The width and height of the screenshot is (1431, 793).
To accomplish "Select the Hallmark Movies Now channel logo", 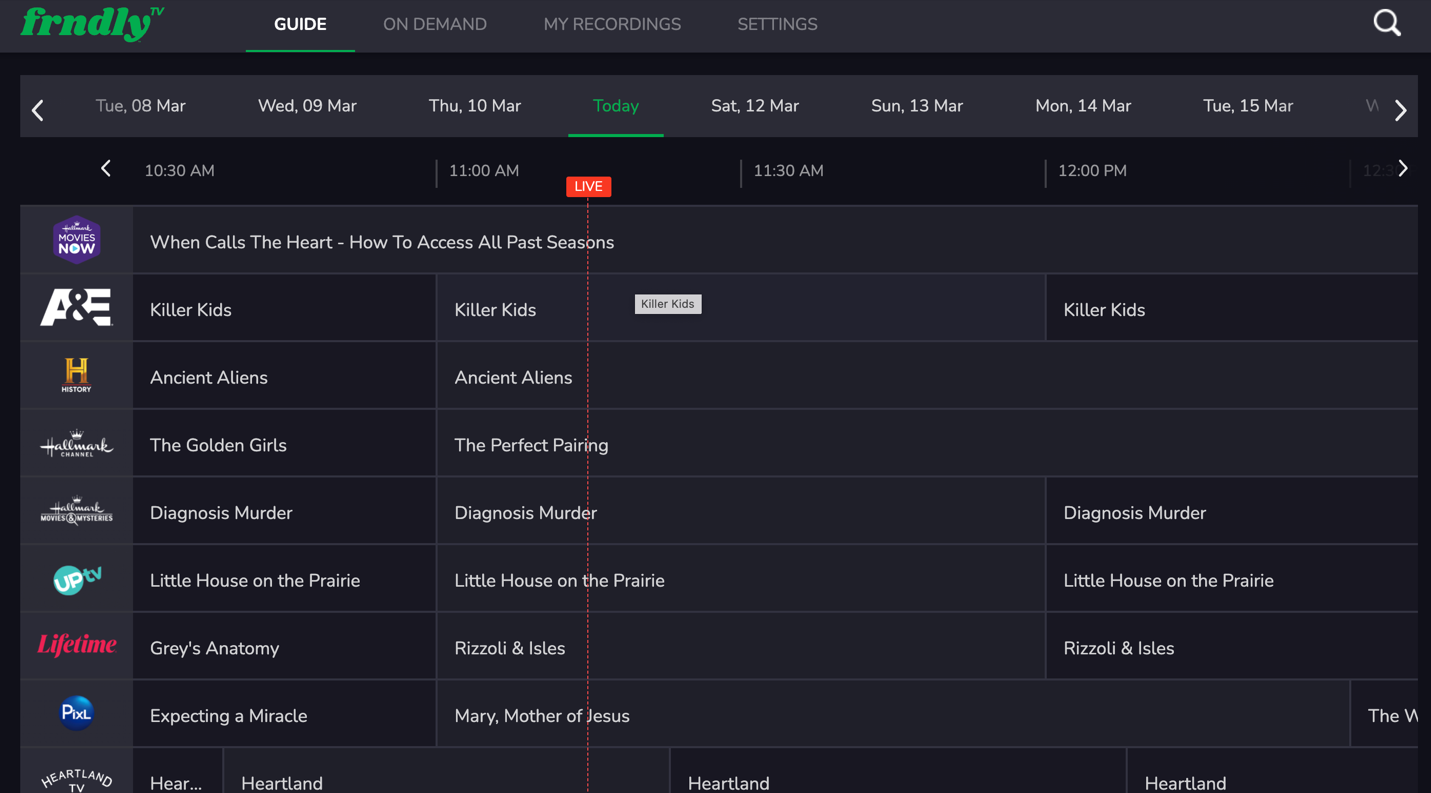I will (77, 240).
